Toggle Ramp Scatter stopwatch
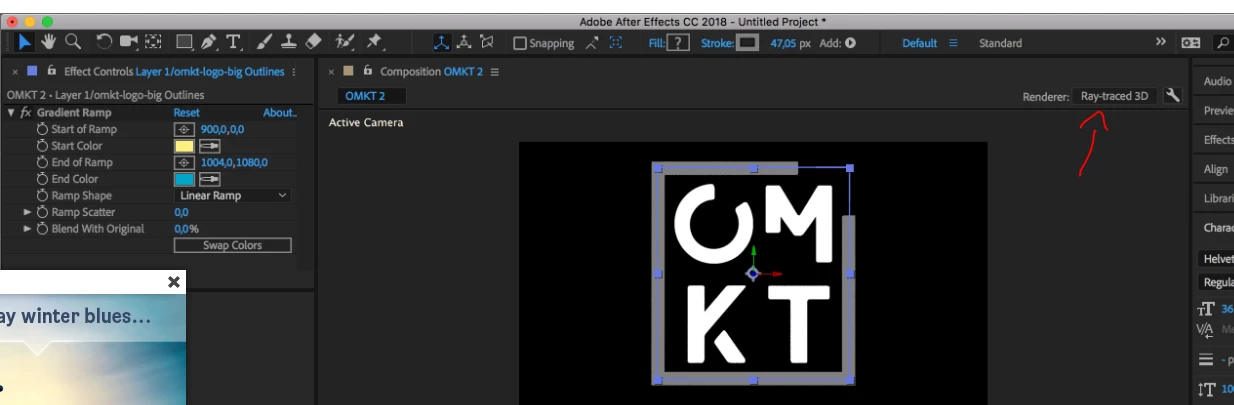The width and height of the screenshot is (1234, 405). pos(42,212)
